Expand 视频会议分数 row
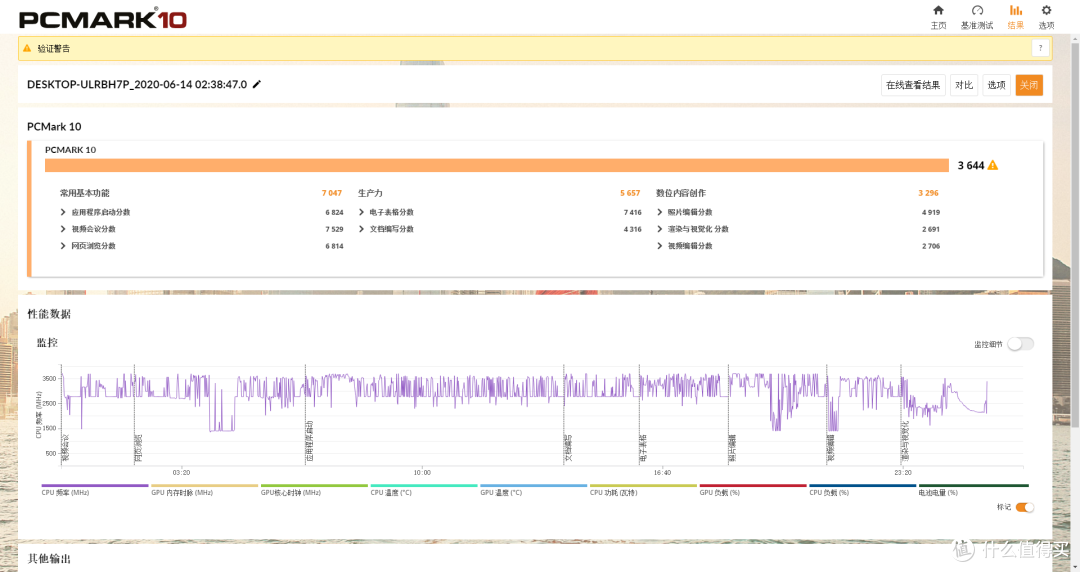The height and width of the screenshot is (572, 1080). [63, 229]
